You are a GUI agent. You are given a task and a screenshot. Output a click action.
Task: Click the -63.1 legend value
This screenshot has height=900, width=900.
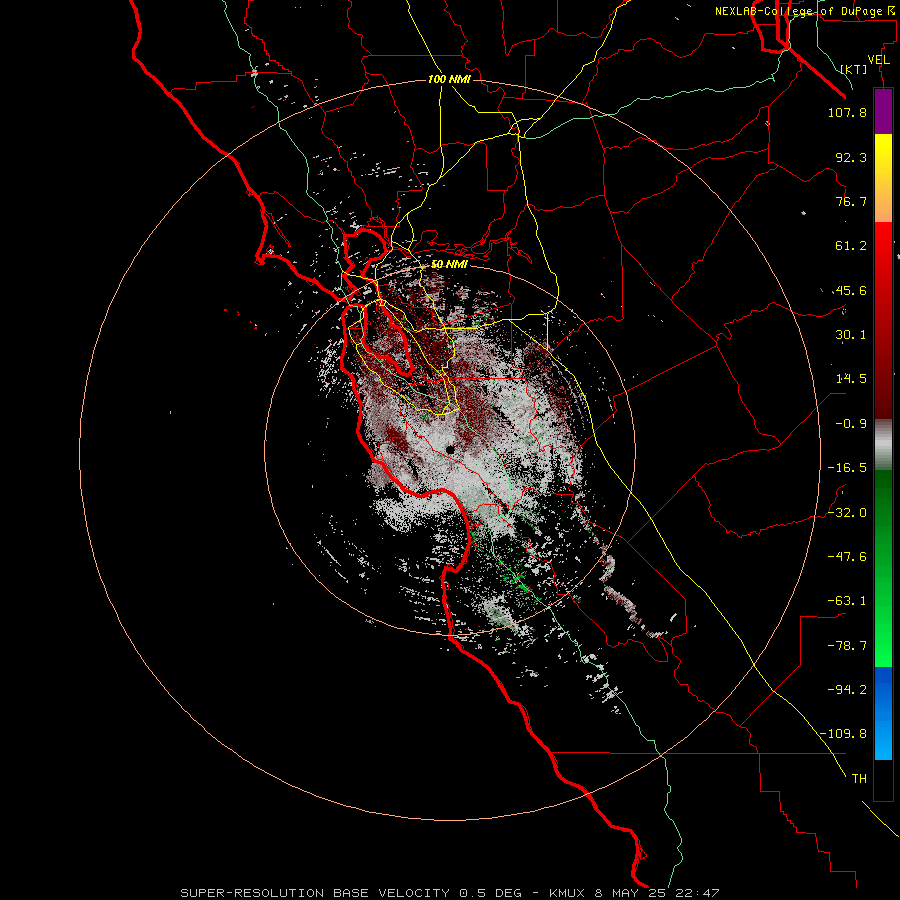(x=847, y=601)
